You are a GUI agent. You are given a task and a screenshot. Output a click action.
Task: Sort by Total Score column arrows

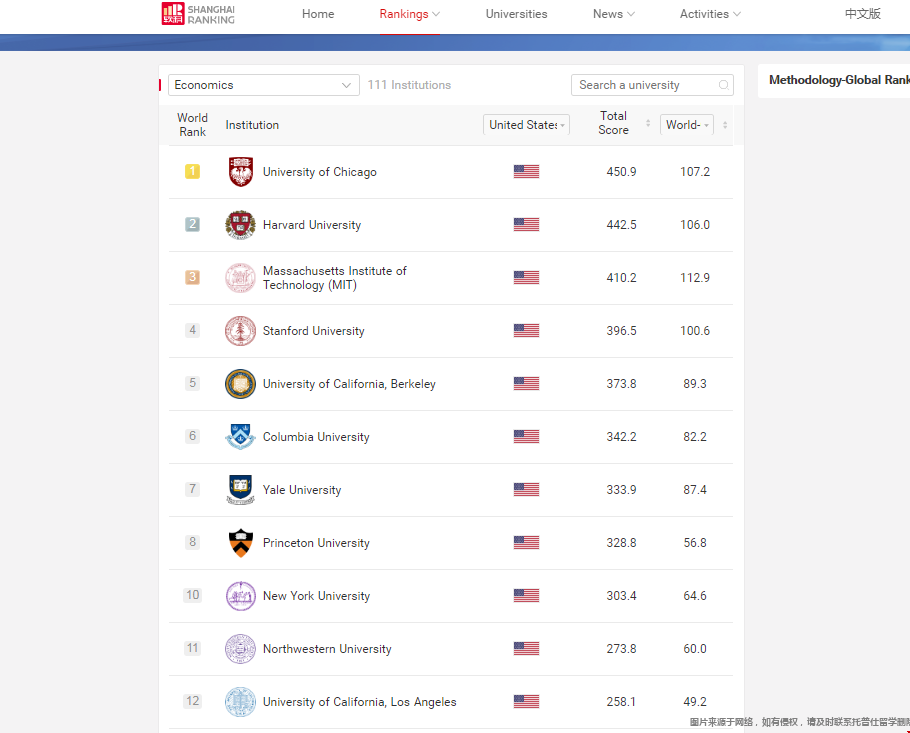[648, 124]
